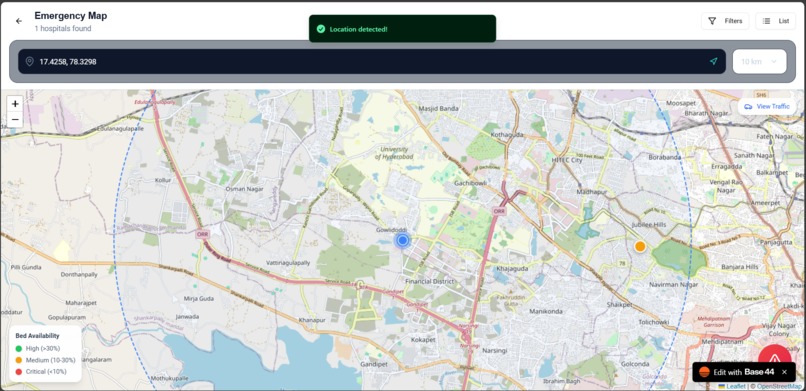
Task: Click the Narsingi map label
Action: (x=496, y=350)
